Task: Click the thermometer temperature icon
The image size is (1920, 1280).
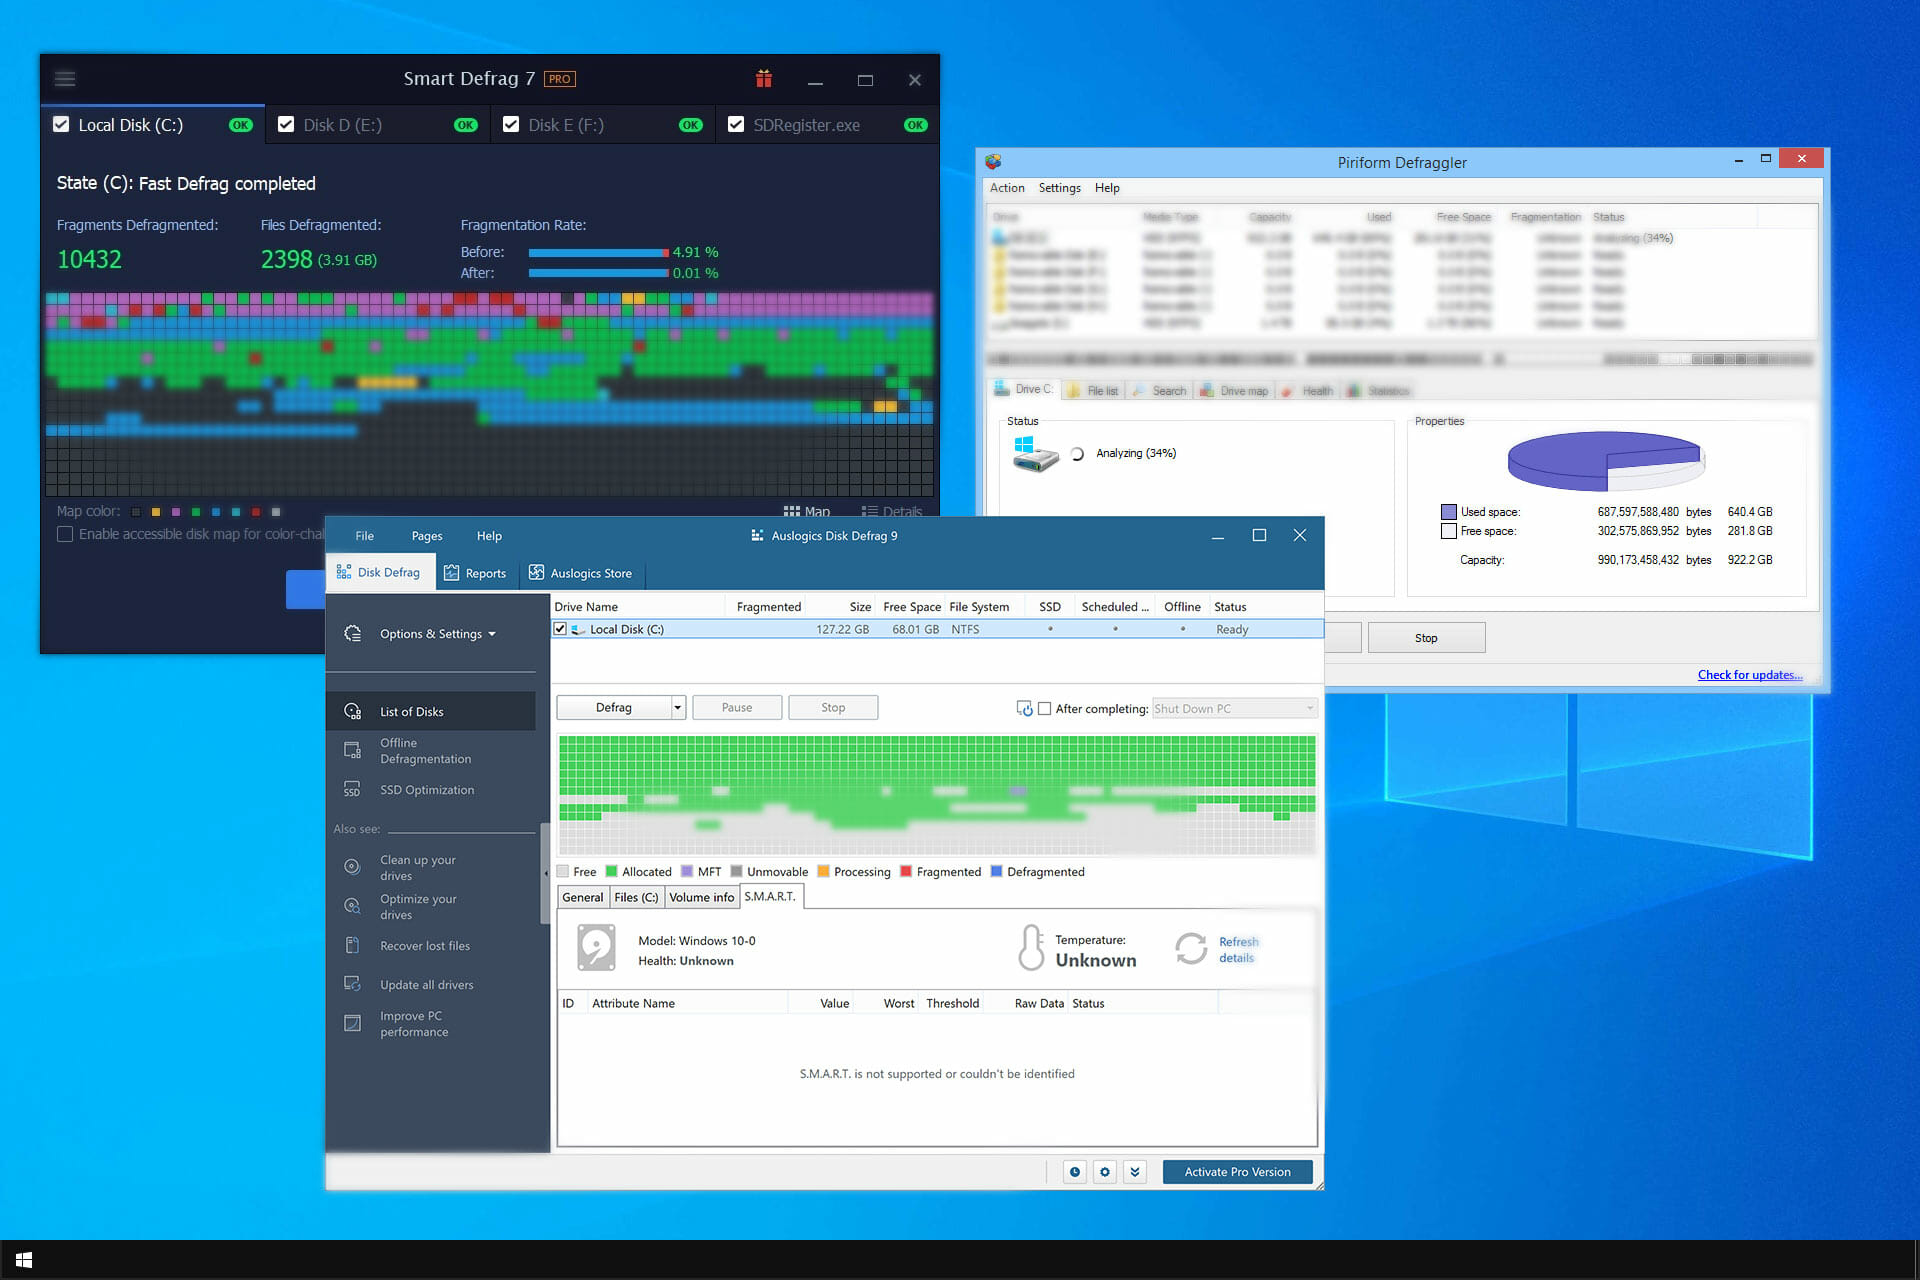Action: pyautogui.click(x=1030, y=948)
